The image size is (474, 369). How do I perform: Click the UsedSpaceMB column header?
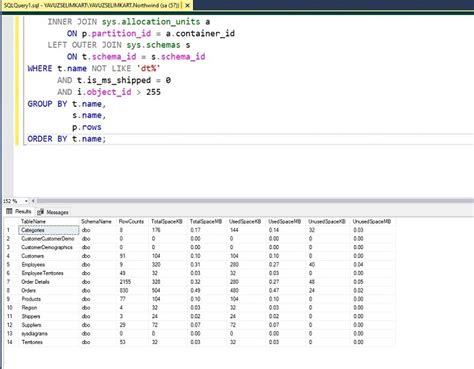click(x=286, y=221)
